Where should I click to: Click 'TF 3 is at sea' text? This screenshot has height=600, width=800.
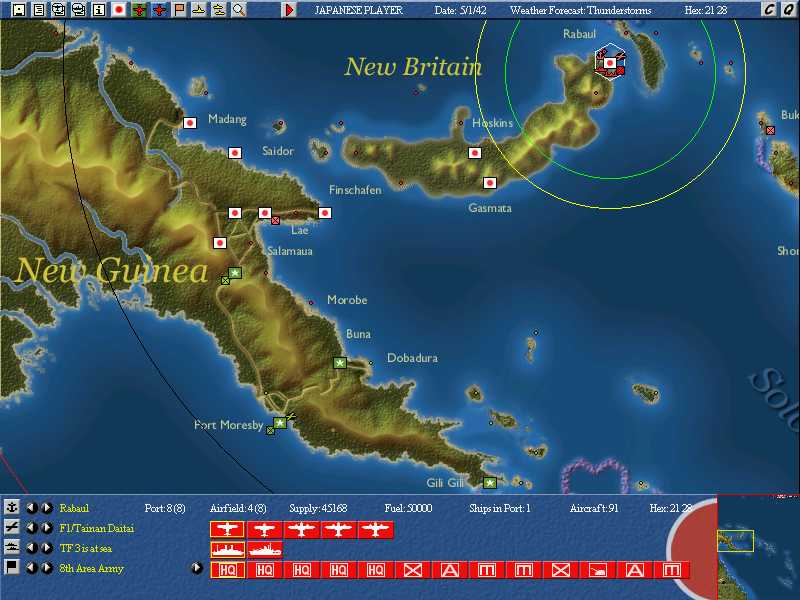tap(86, 548)
